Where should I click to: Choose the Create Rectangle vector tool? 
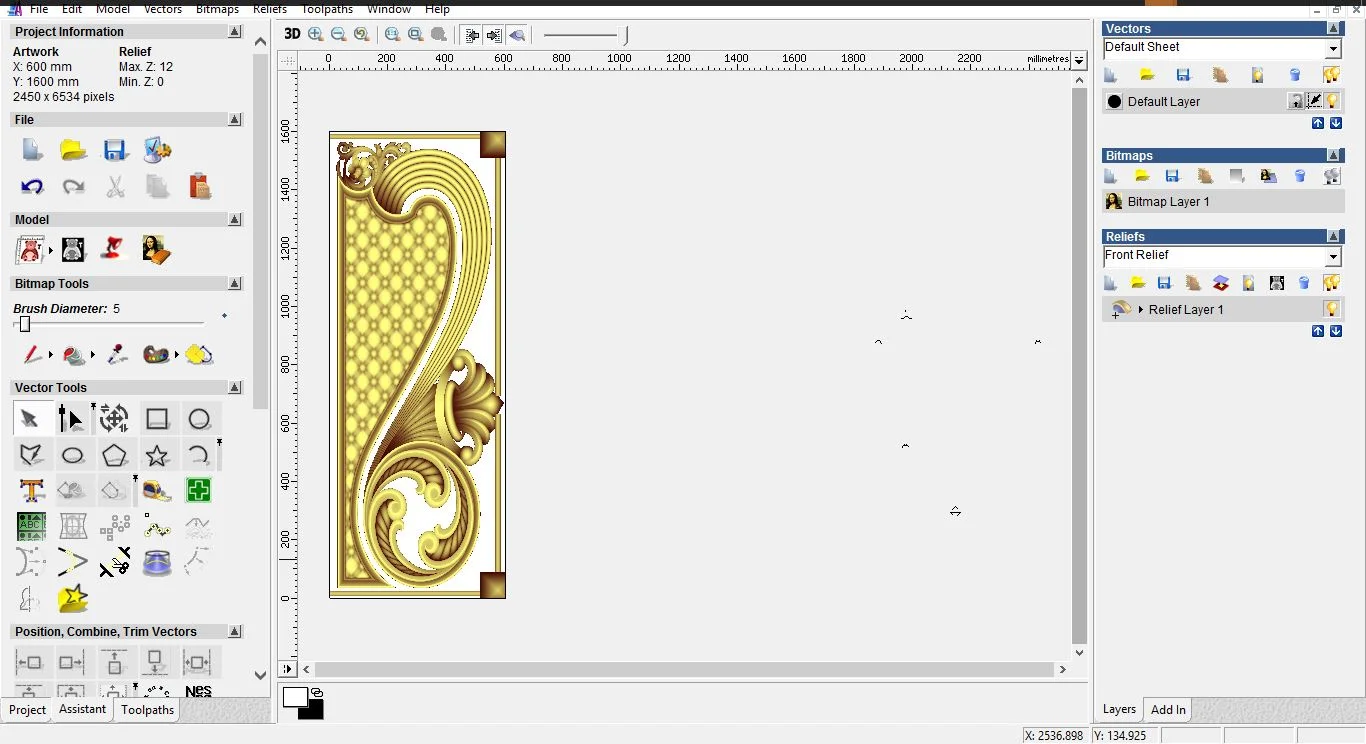[x=157, y=419]
